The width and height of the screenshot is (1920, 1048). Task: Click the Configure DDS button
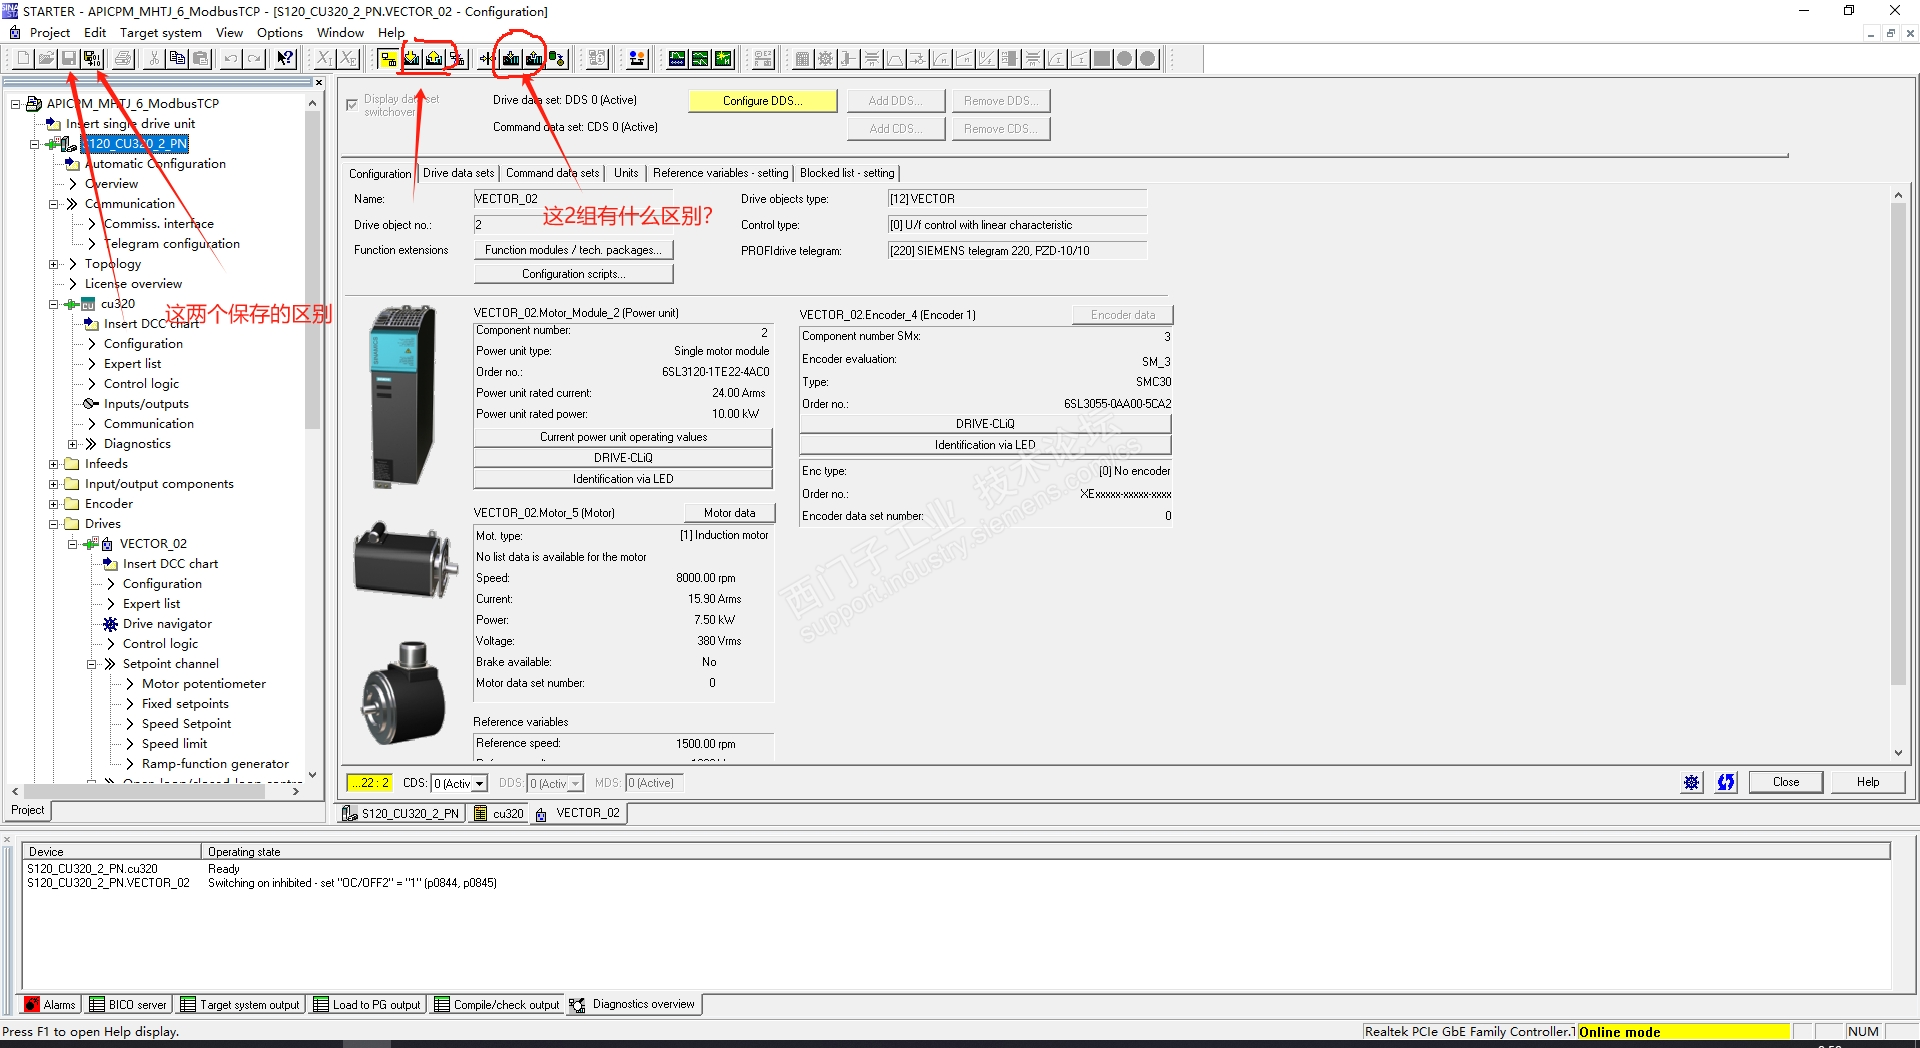pyautogui.click(x=762, y=101)
